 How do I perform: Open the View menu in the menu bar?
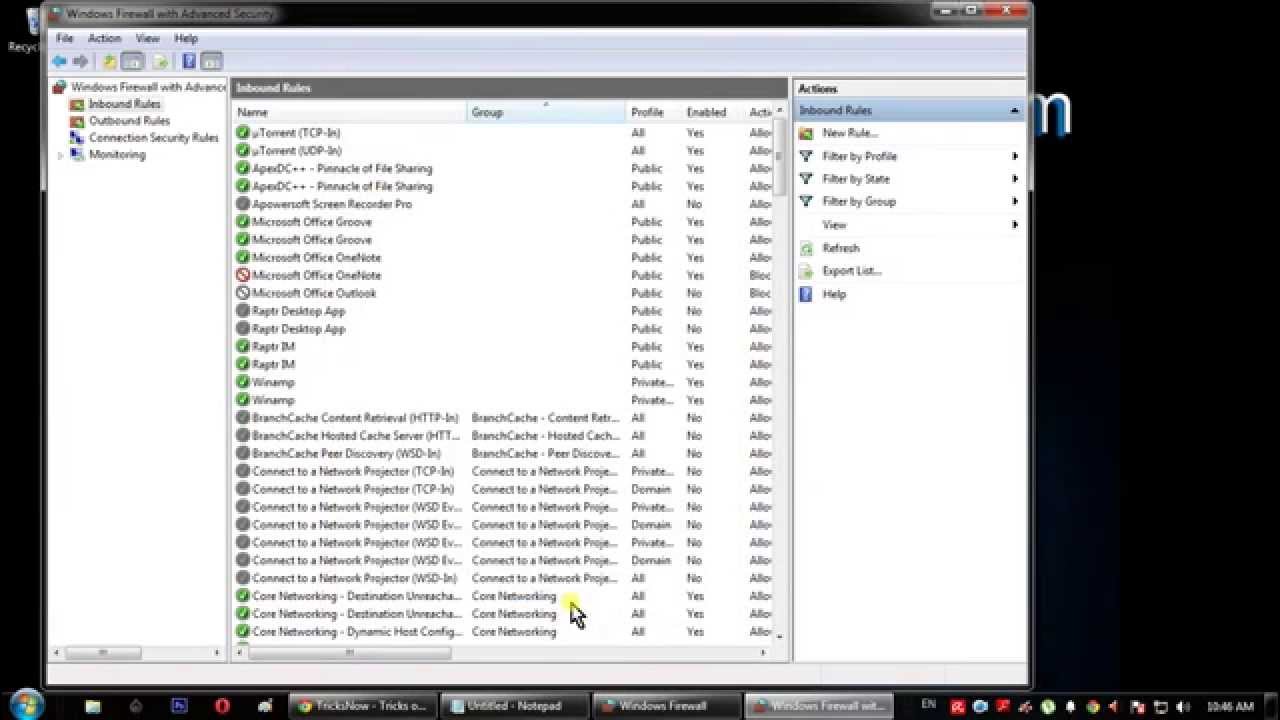pos(147,38)
